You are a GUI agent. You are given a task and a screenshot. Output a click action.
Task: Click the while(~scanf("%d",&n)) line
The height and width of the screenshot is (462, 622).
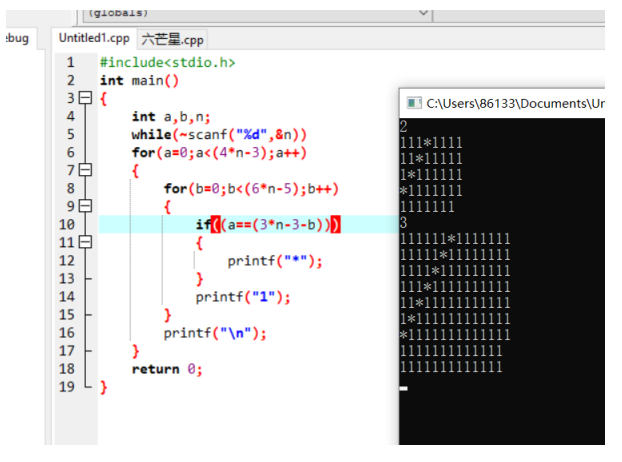(x=219, y=134)
